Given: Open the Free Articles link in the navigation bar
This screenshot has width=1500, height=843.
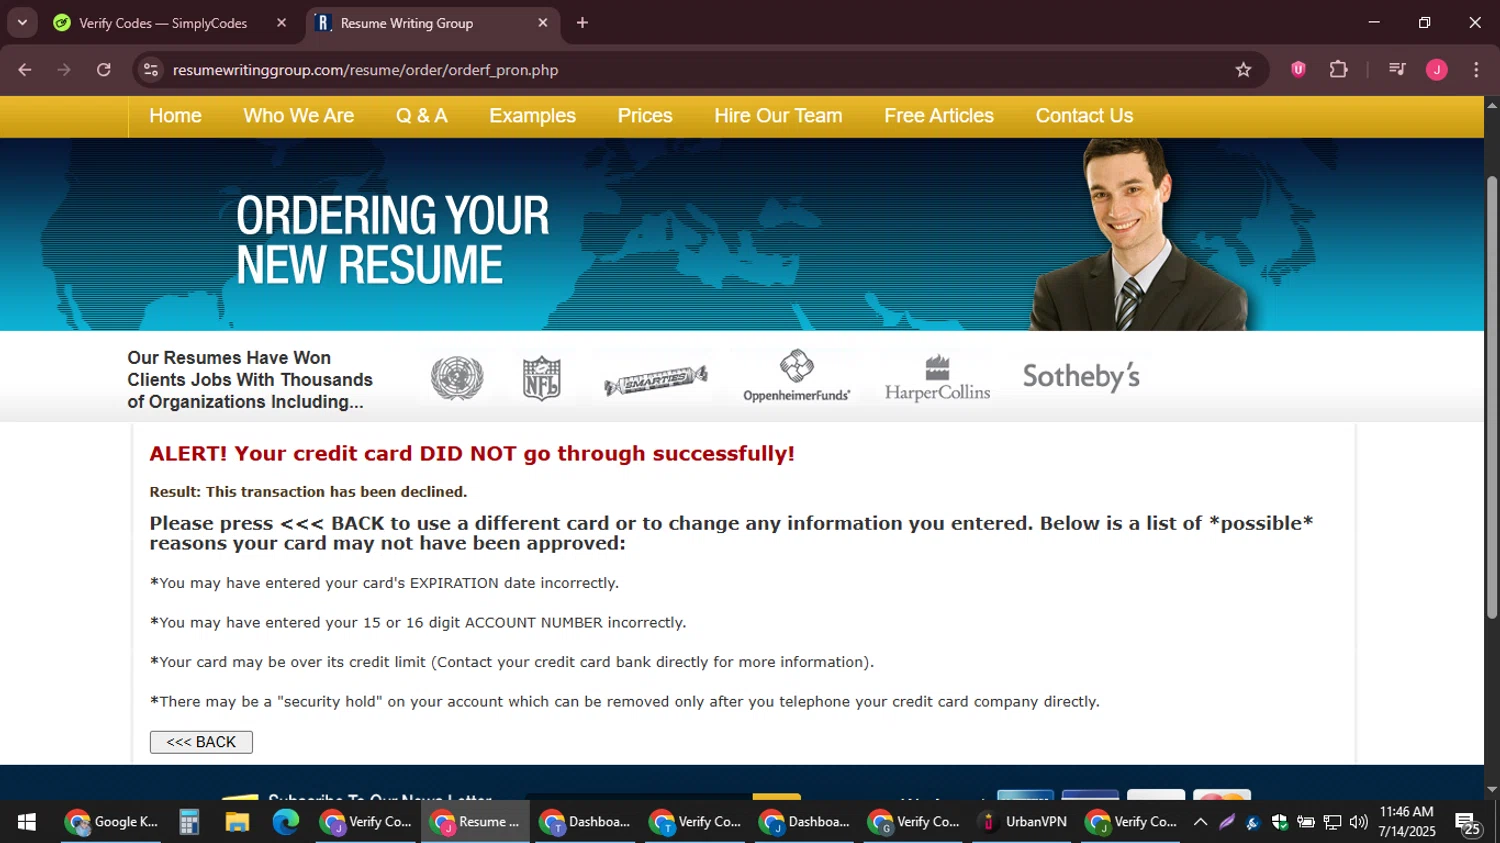Looking at the screenshot, I should pyautogui.click(x=939, y=116).
